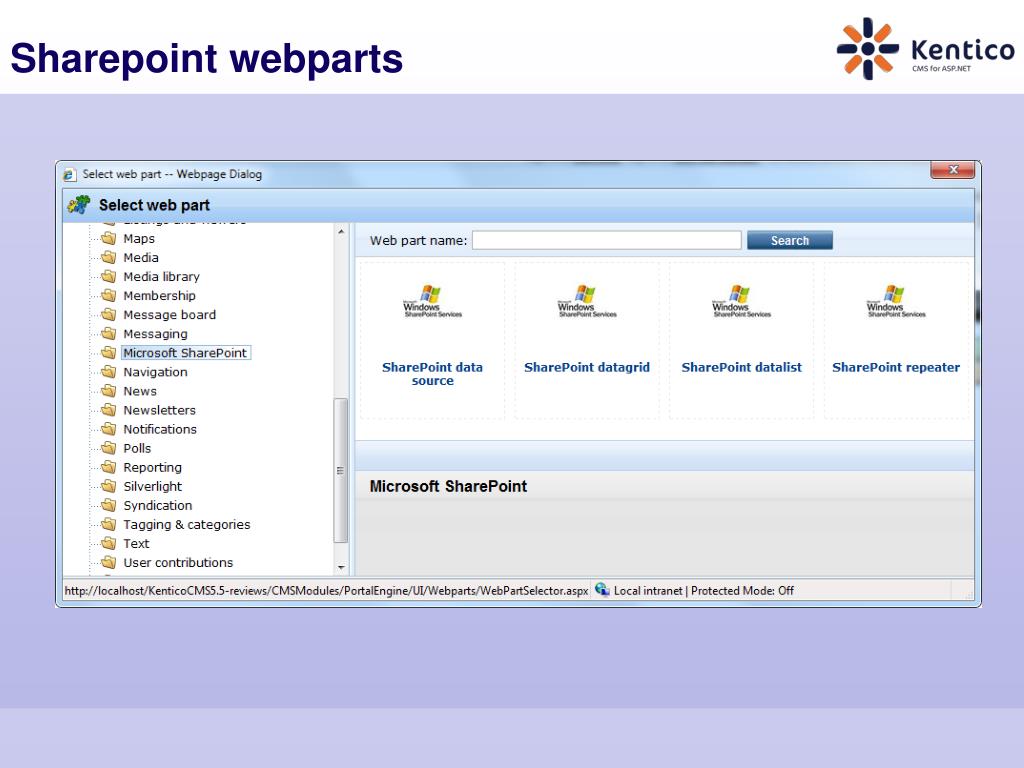
Task: Click the SharePoint data source Windows logo
Action: click(432, 301)
